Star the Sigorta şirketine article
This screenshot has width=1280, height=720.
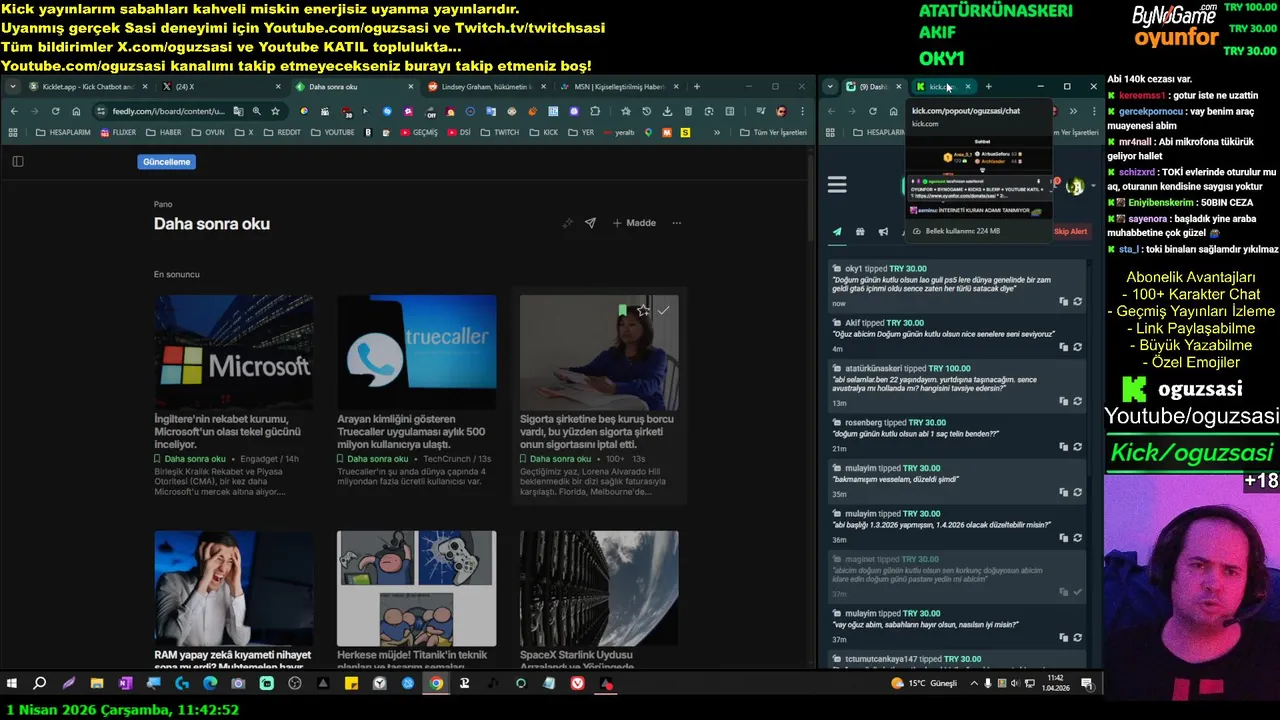click(643, 311)
